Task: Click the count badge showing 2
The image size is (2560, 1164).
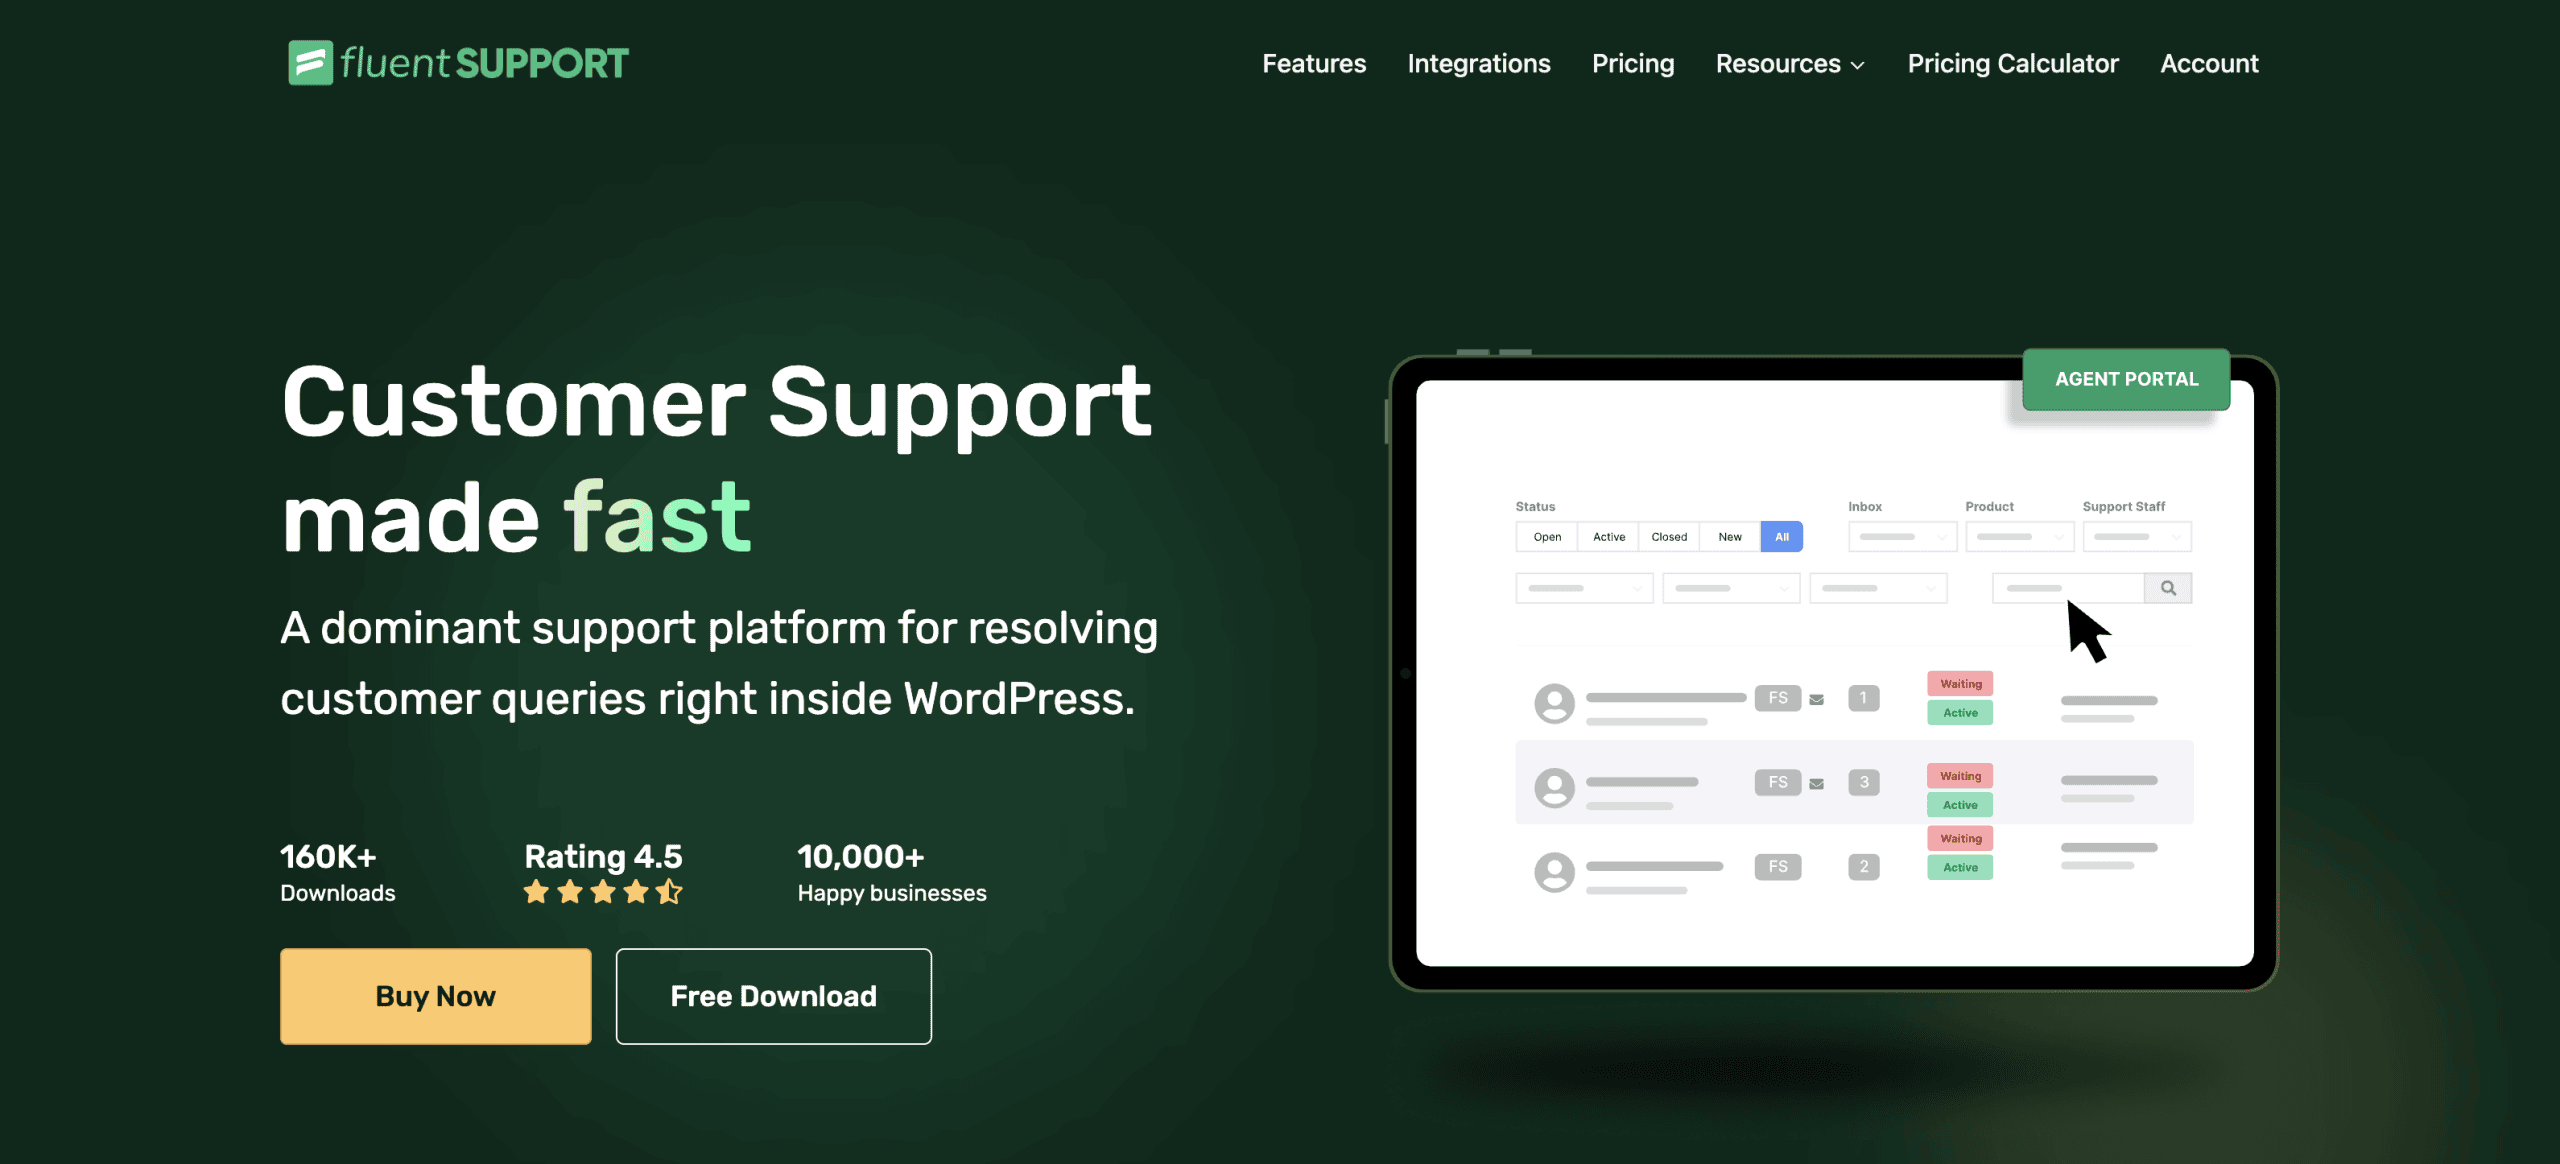Action: coord(1863,867)
